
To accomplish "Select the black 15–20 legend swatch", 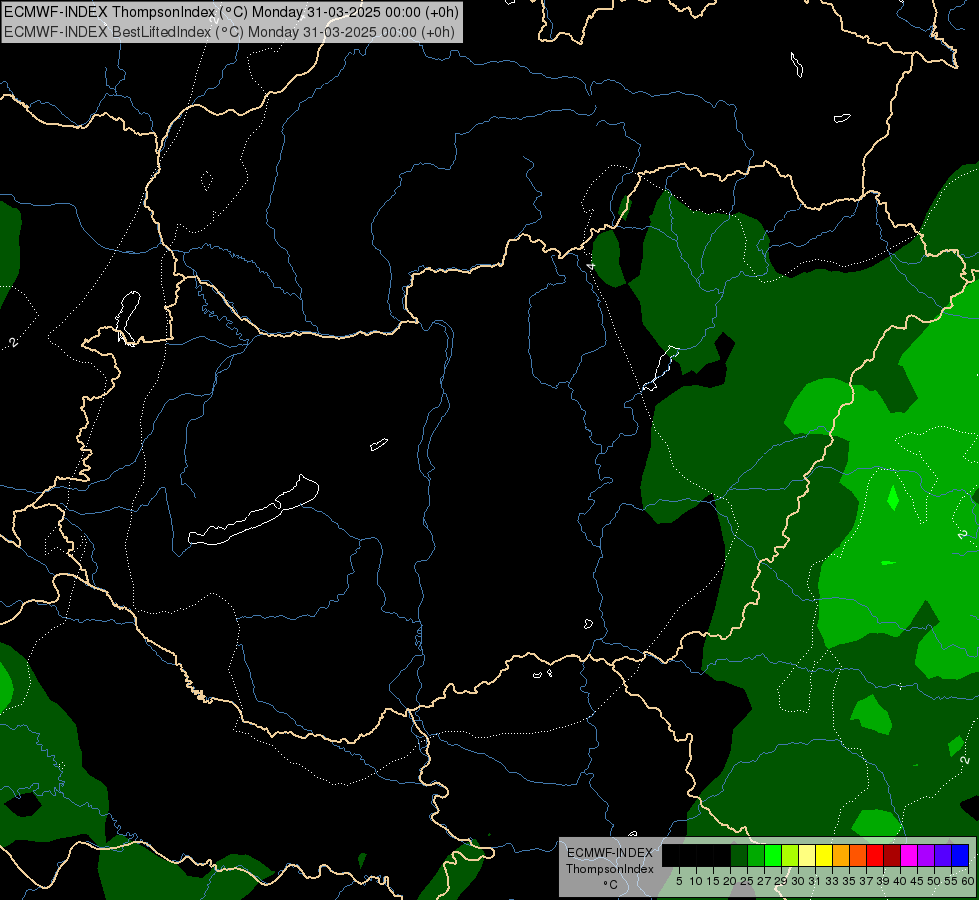I will (722, 855).
